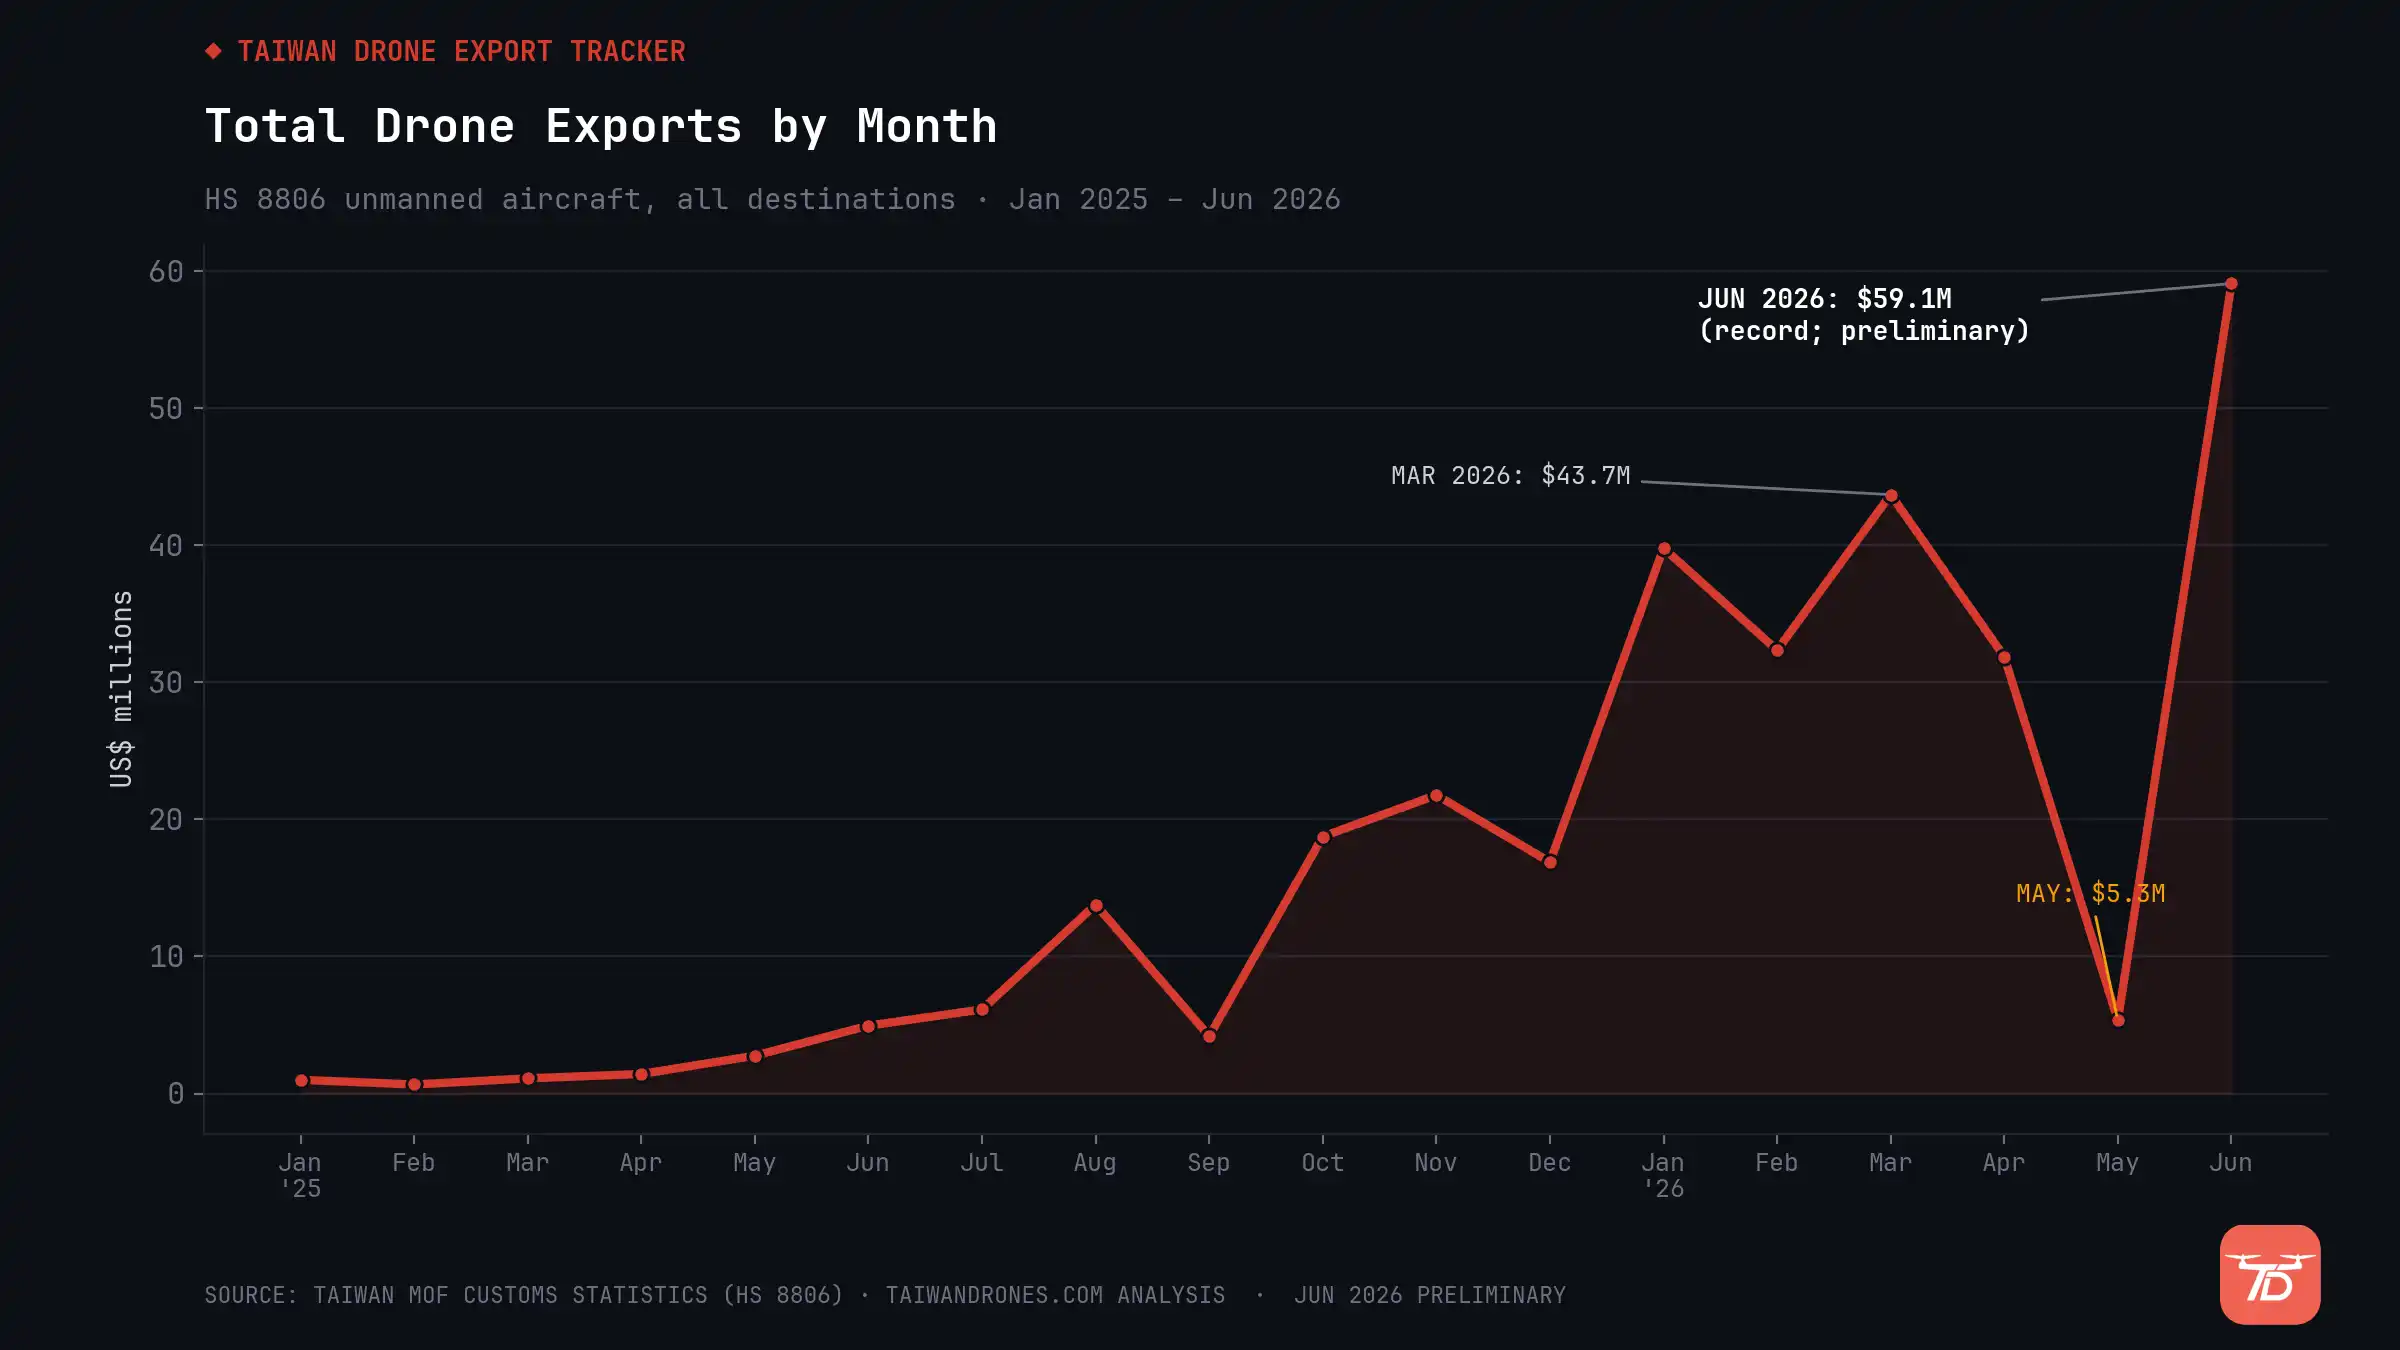The image size is (2400, 1350).
Task: Click the September 2025 data point
Action: (x=1209, y=1036)
